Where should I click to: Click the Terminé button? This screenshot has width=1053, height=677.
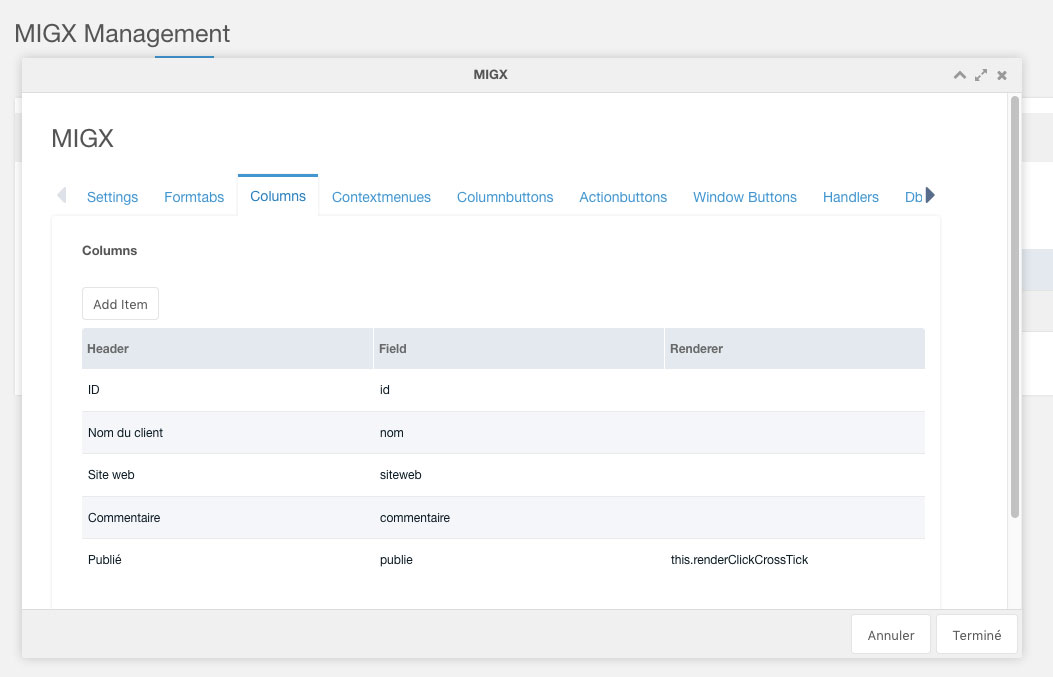point(976,635)
